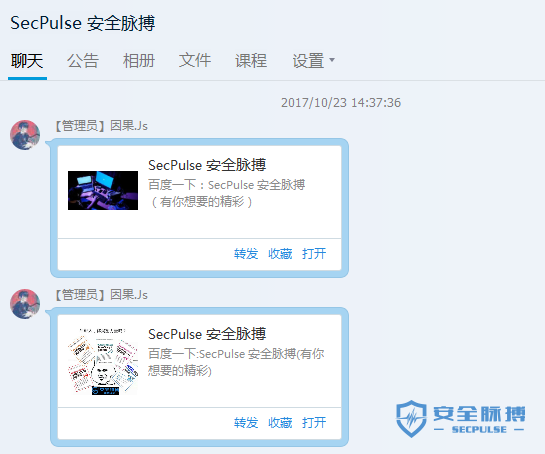This screenshot has width=545, height=454.
Task: Click the dropdown arrow beside 设置
Action: 332,60
